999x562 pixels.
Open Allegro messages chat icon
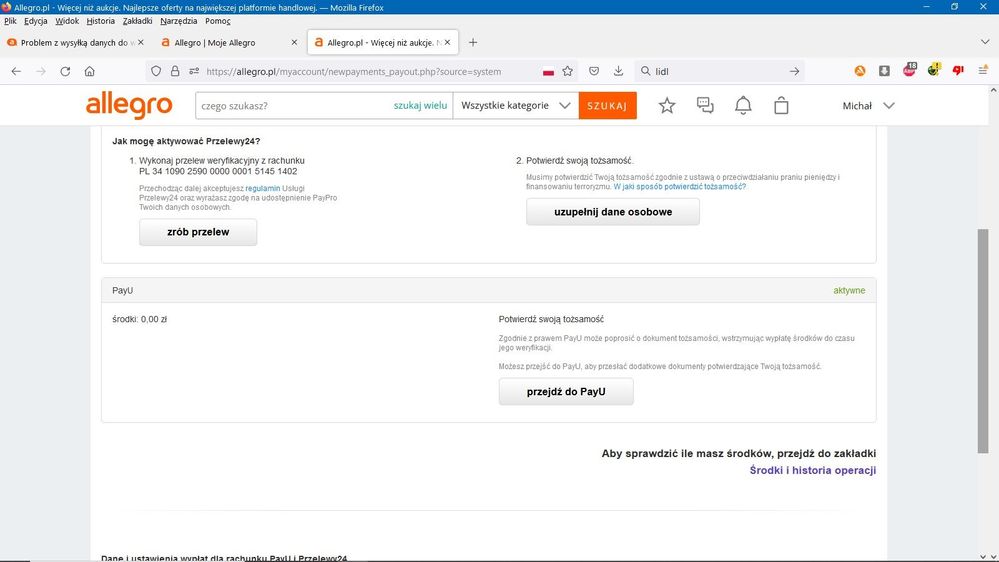705,105
